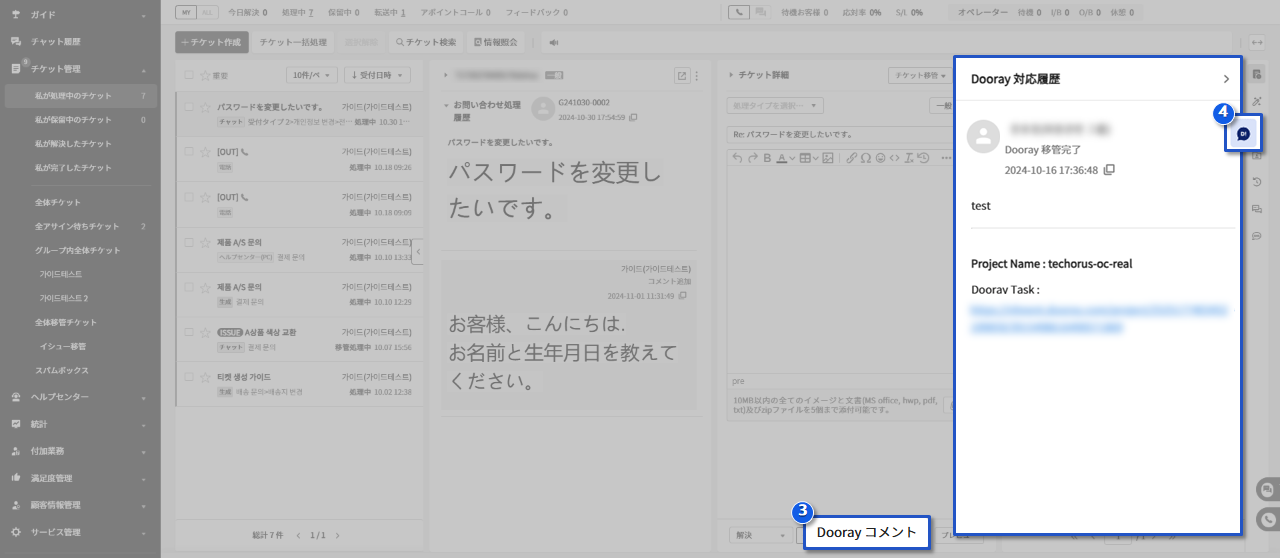This screenshot has width=1280, height=559.
Task: Click the insert link icon in editor
Action: pos(852,158)
